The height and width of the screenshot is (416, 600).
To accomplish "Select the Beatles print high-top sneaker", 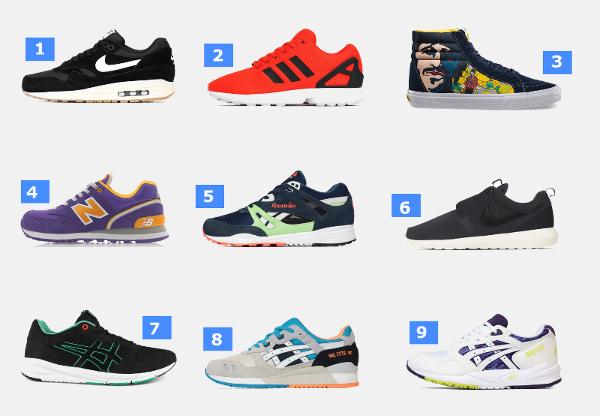I will pos(484,68).
